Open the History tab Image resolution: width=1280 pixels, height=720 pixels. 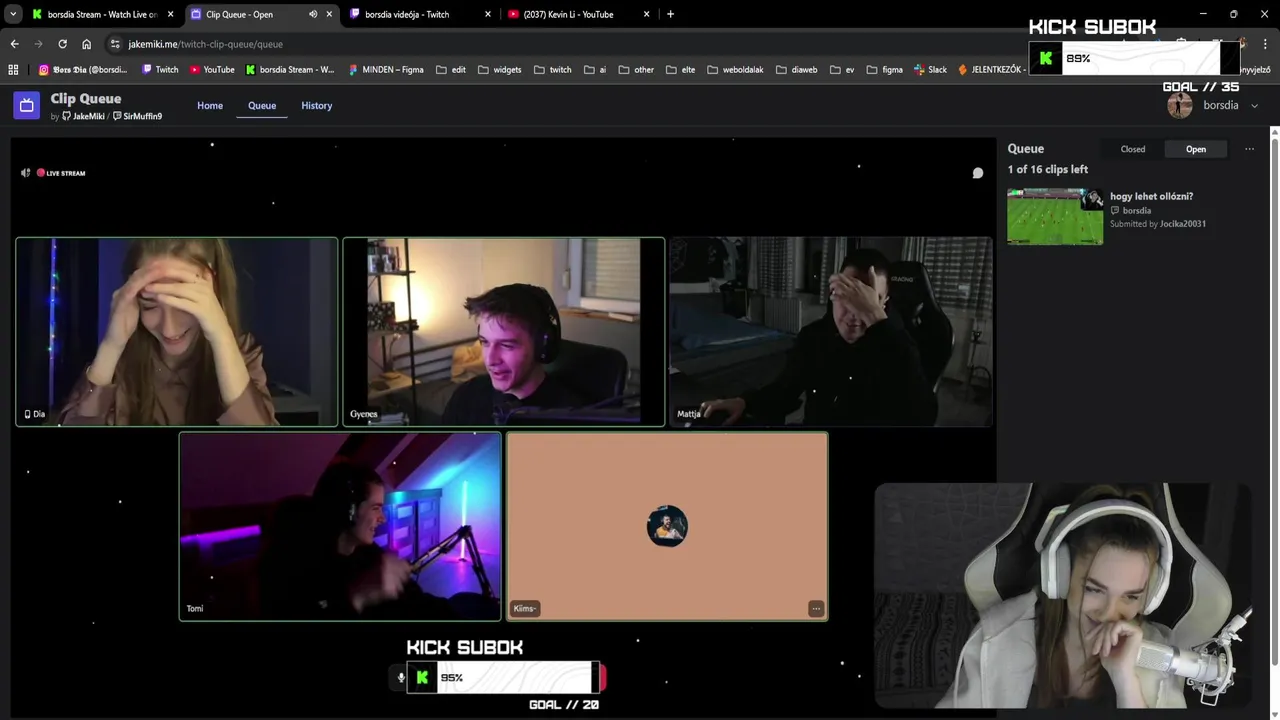coord(317,105)
